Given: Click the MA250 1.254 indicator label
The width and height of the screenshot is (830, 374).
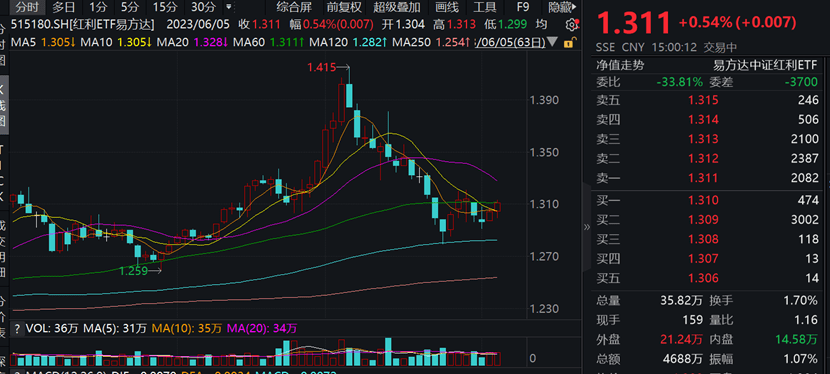Looking at the screenshot, I should tap(432, 42).
